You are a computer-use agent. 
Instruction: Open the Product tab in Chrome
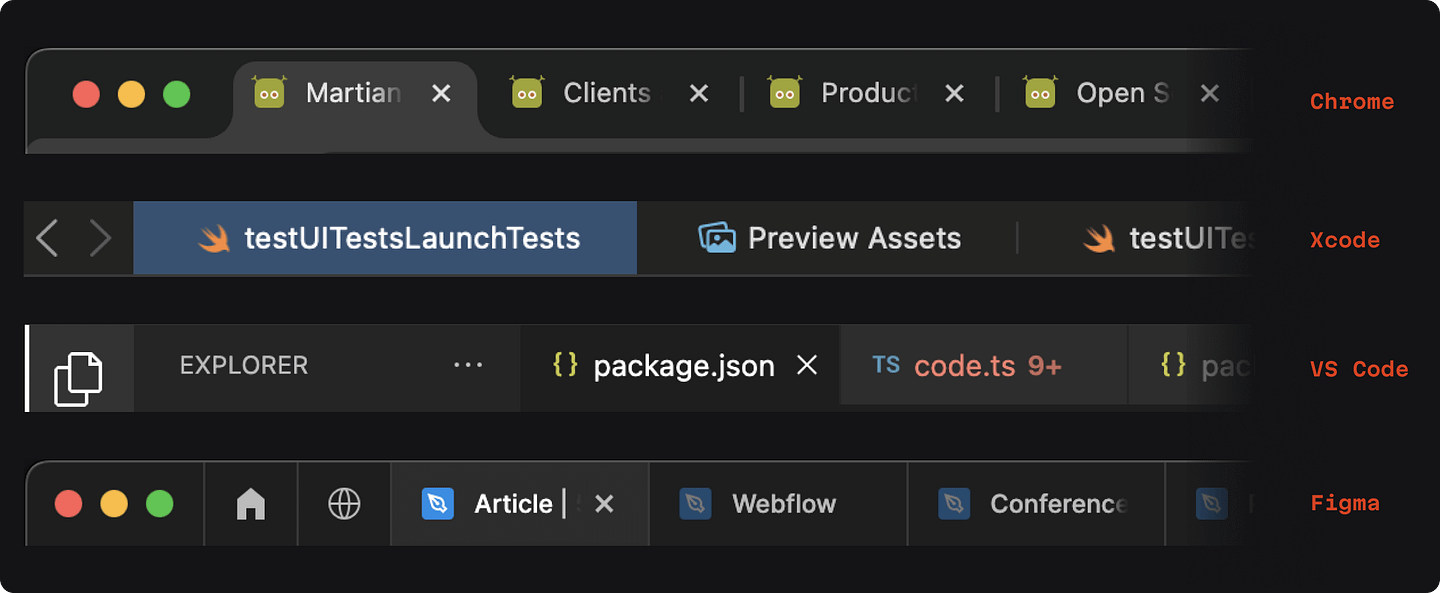(869, 93)
